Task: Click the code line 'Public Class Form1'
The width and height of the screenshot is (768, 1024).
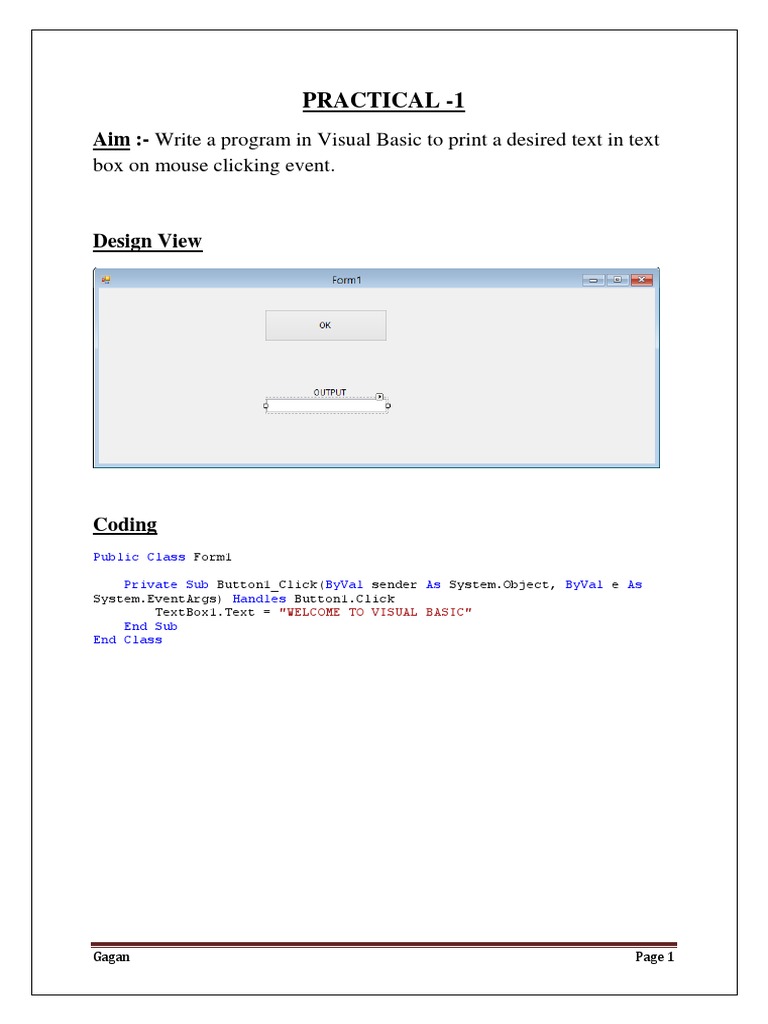Action: pos(162,557)
